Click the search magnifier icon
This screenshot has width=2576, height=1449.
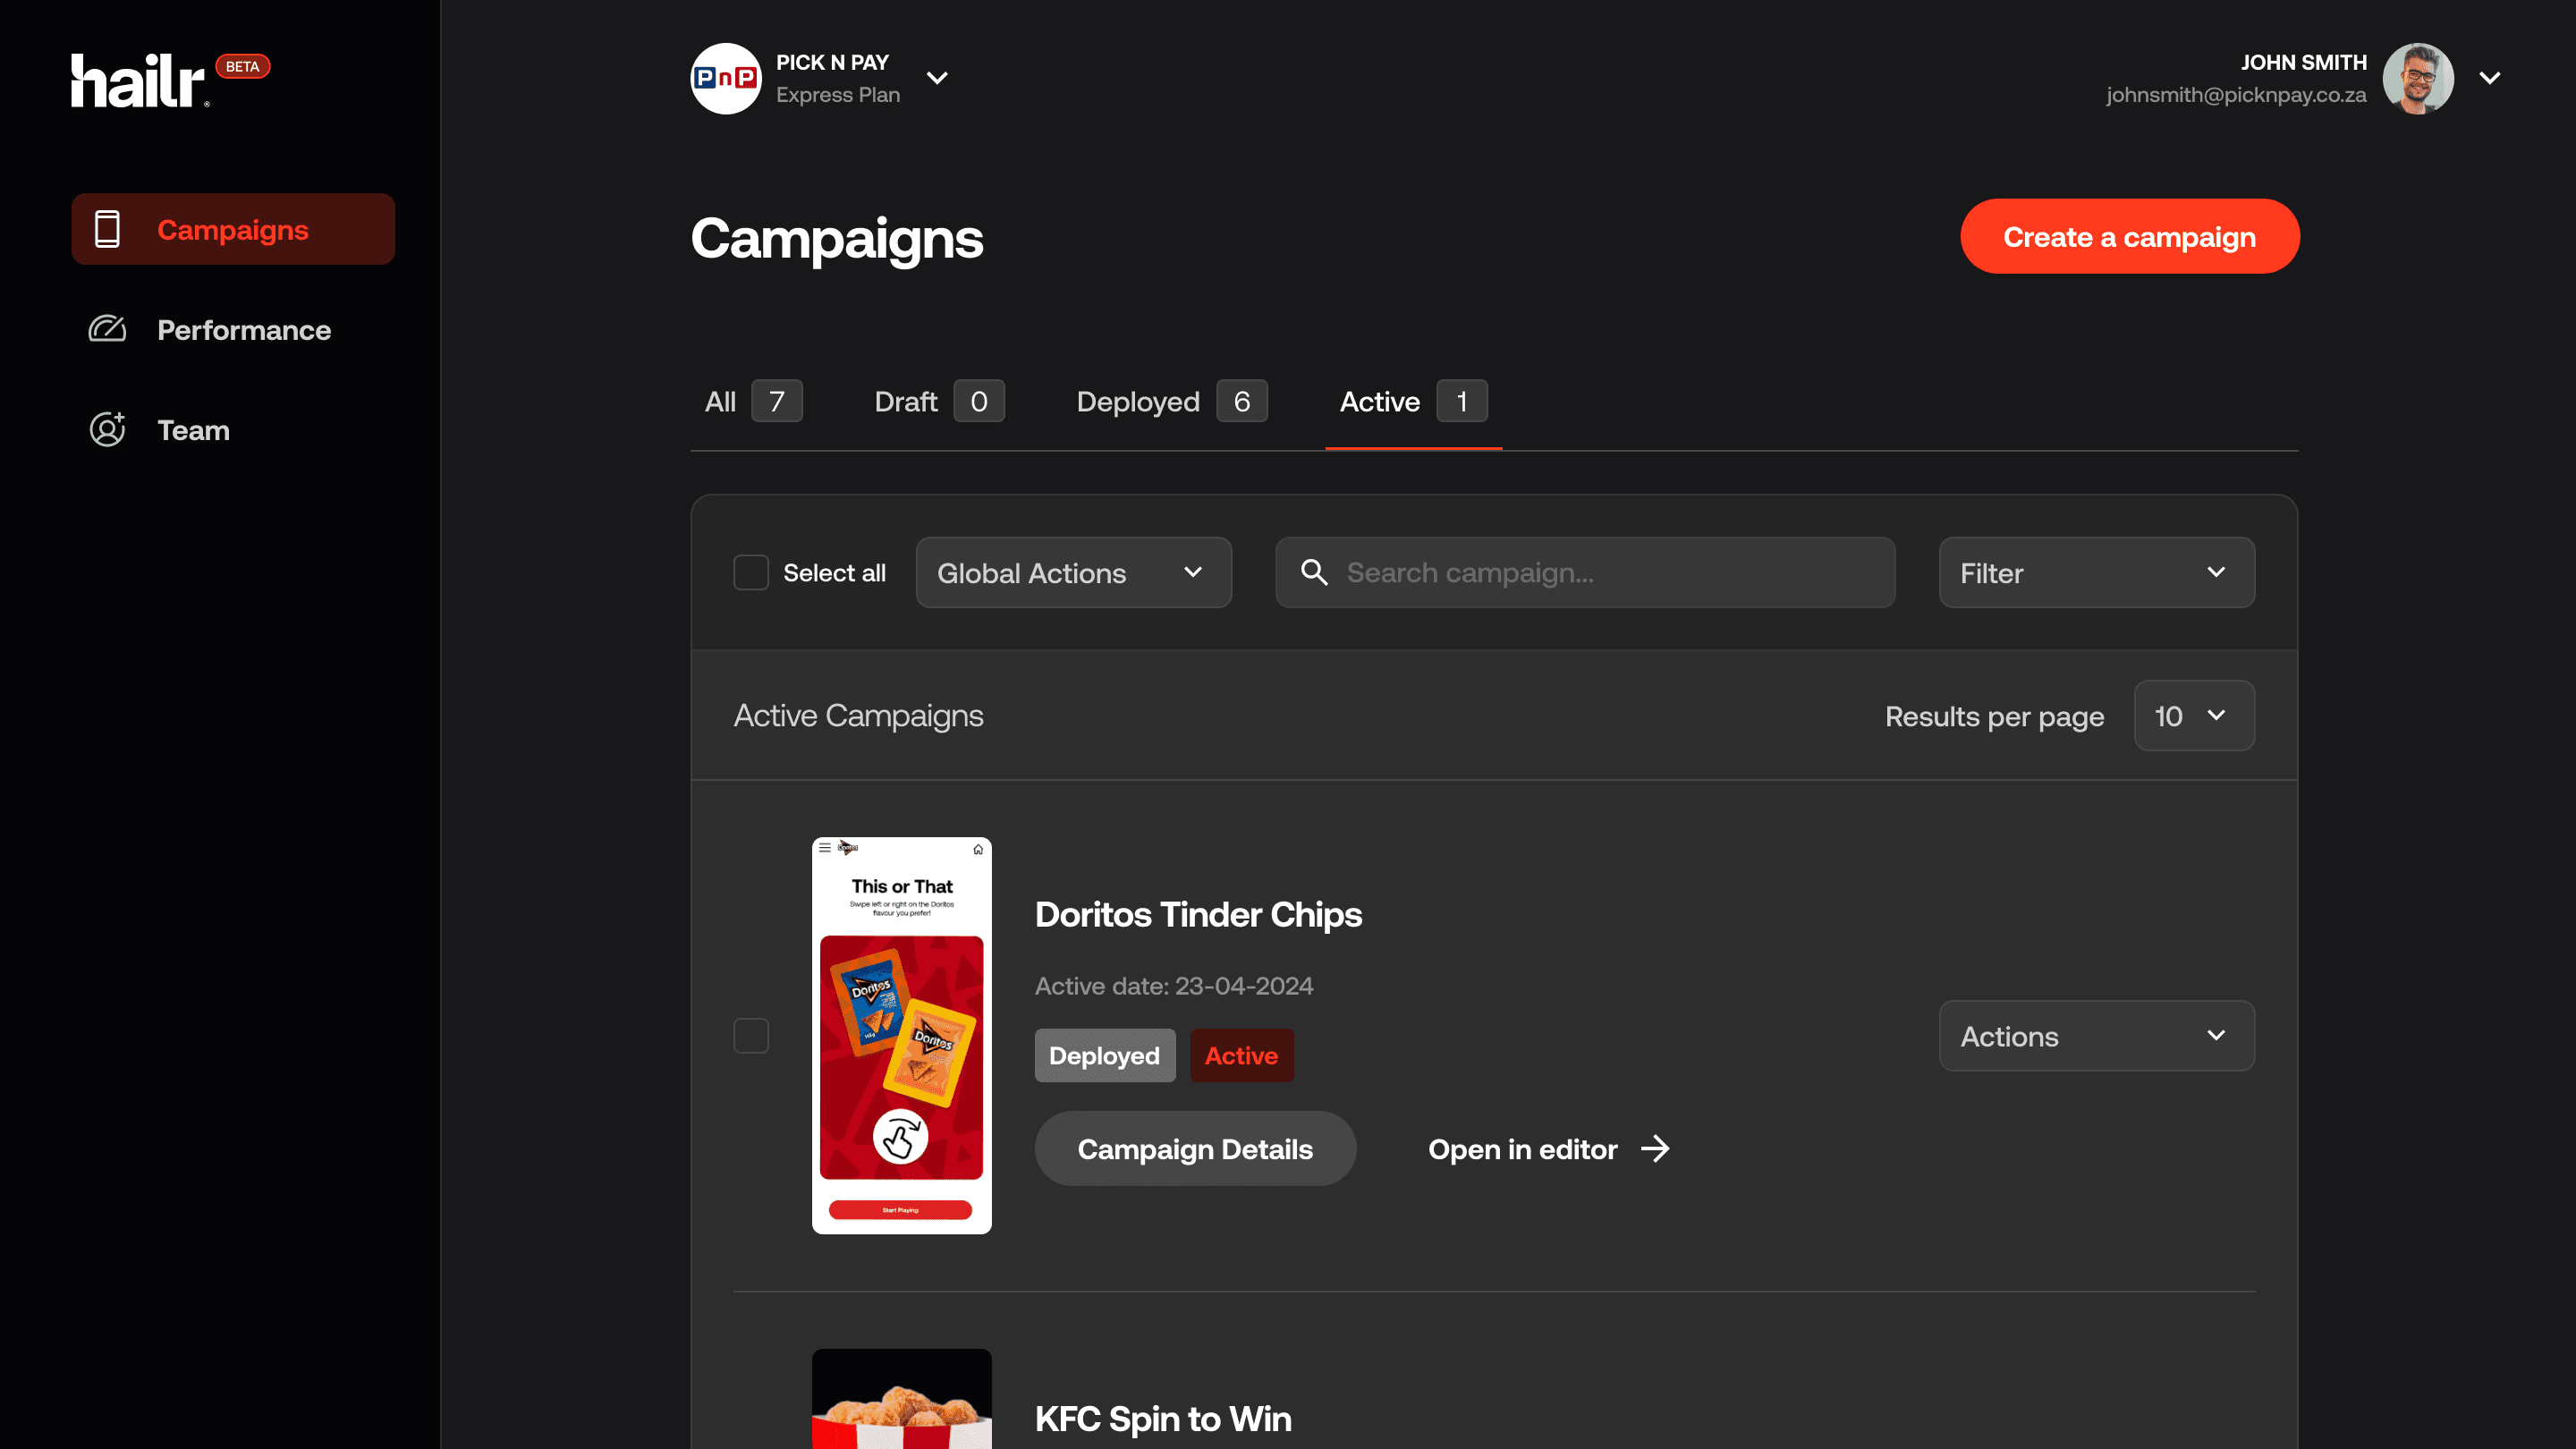[1314, 572]
